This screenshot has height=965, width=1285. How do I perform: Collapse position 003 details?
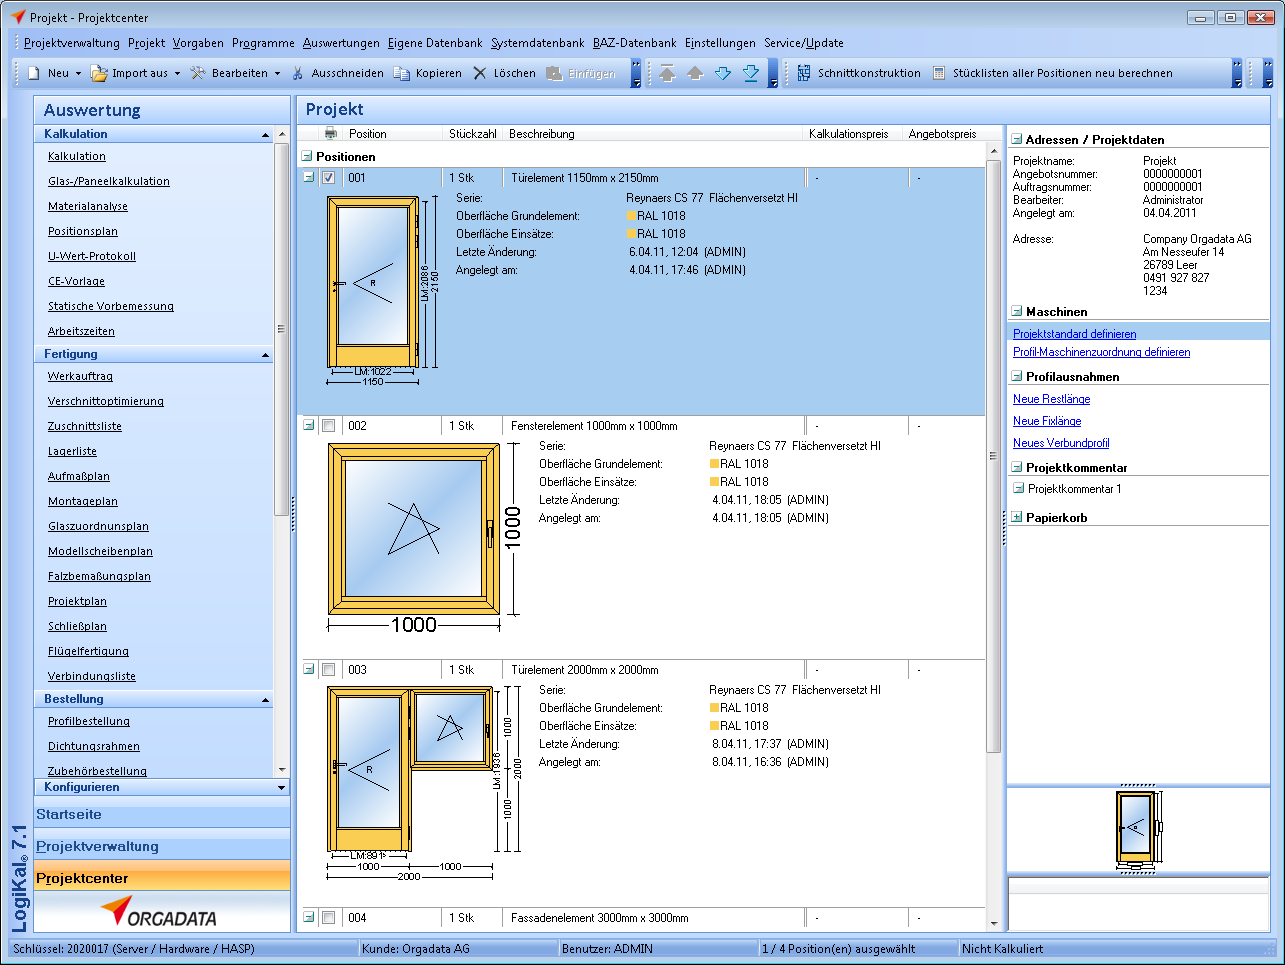pos(309,669)
